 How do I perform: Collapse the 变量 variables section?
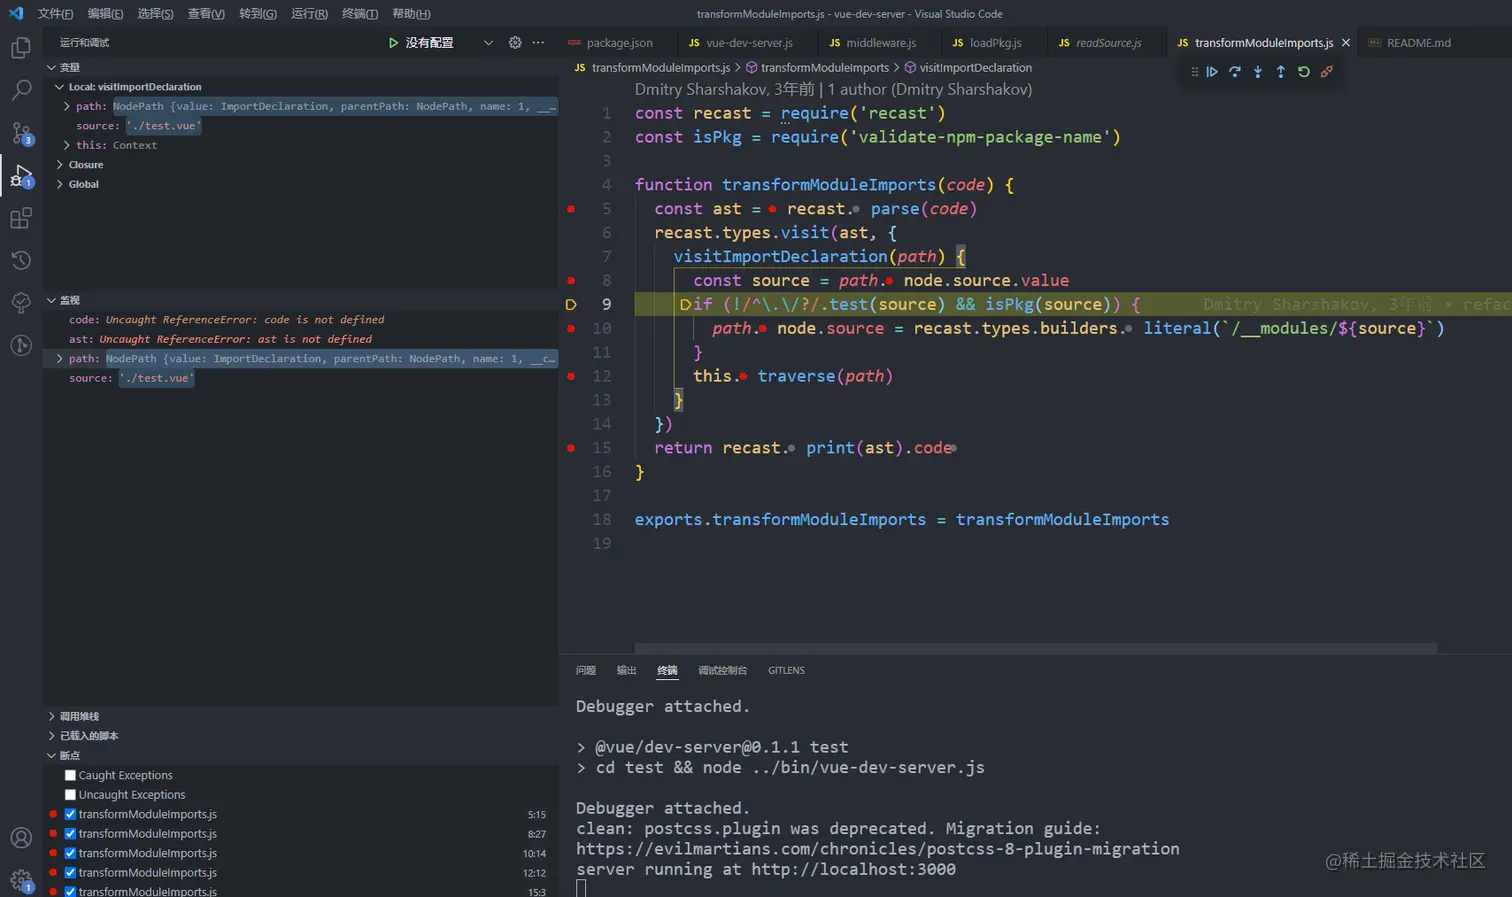[51, 67]
